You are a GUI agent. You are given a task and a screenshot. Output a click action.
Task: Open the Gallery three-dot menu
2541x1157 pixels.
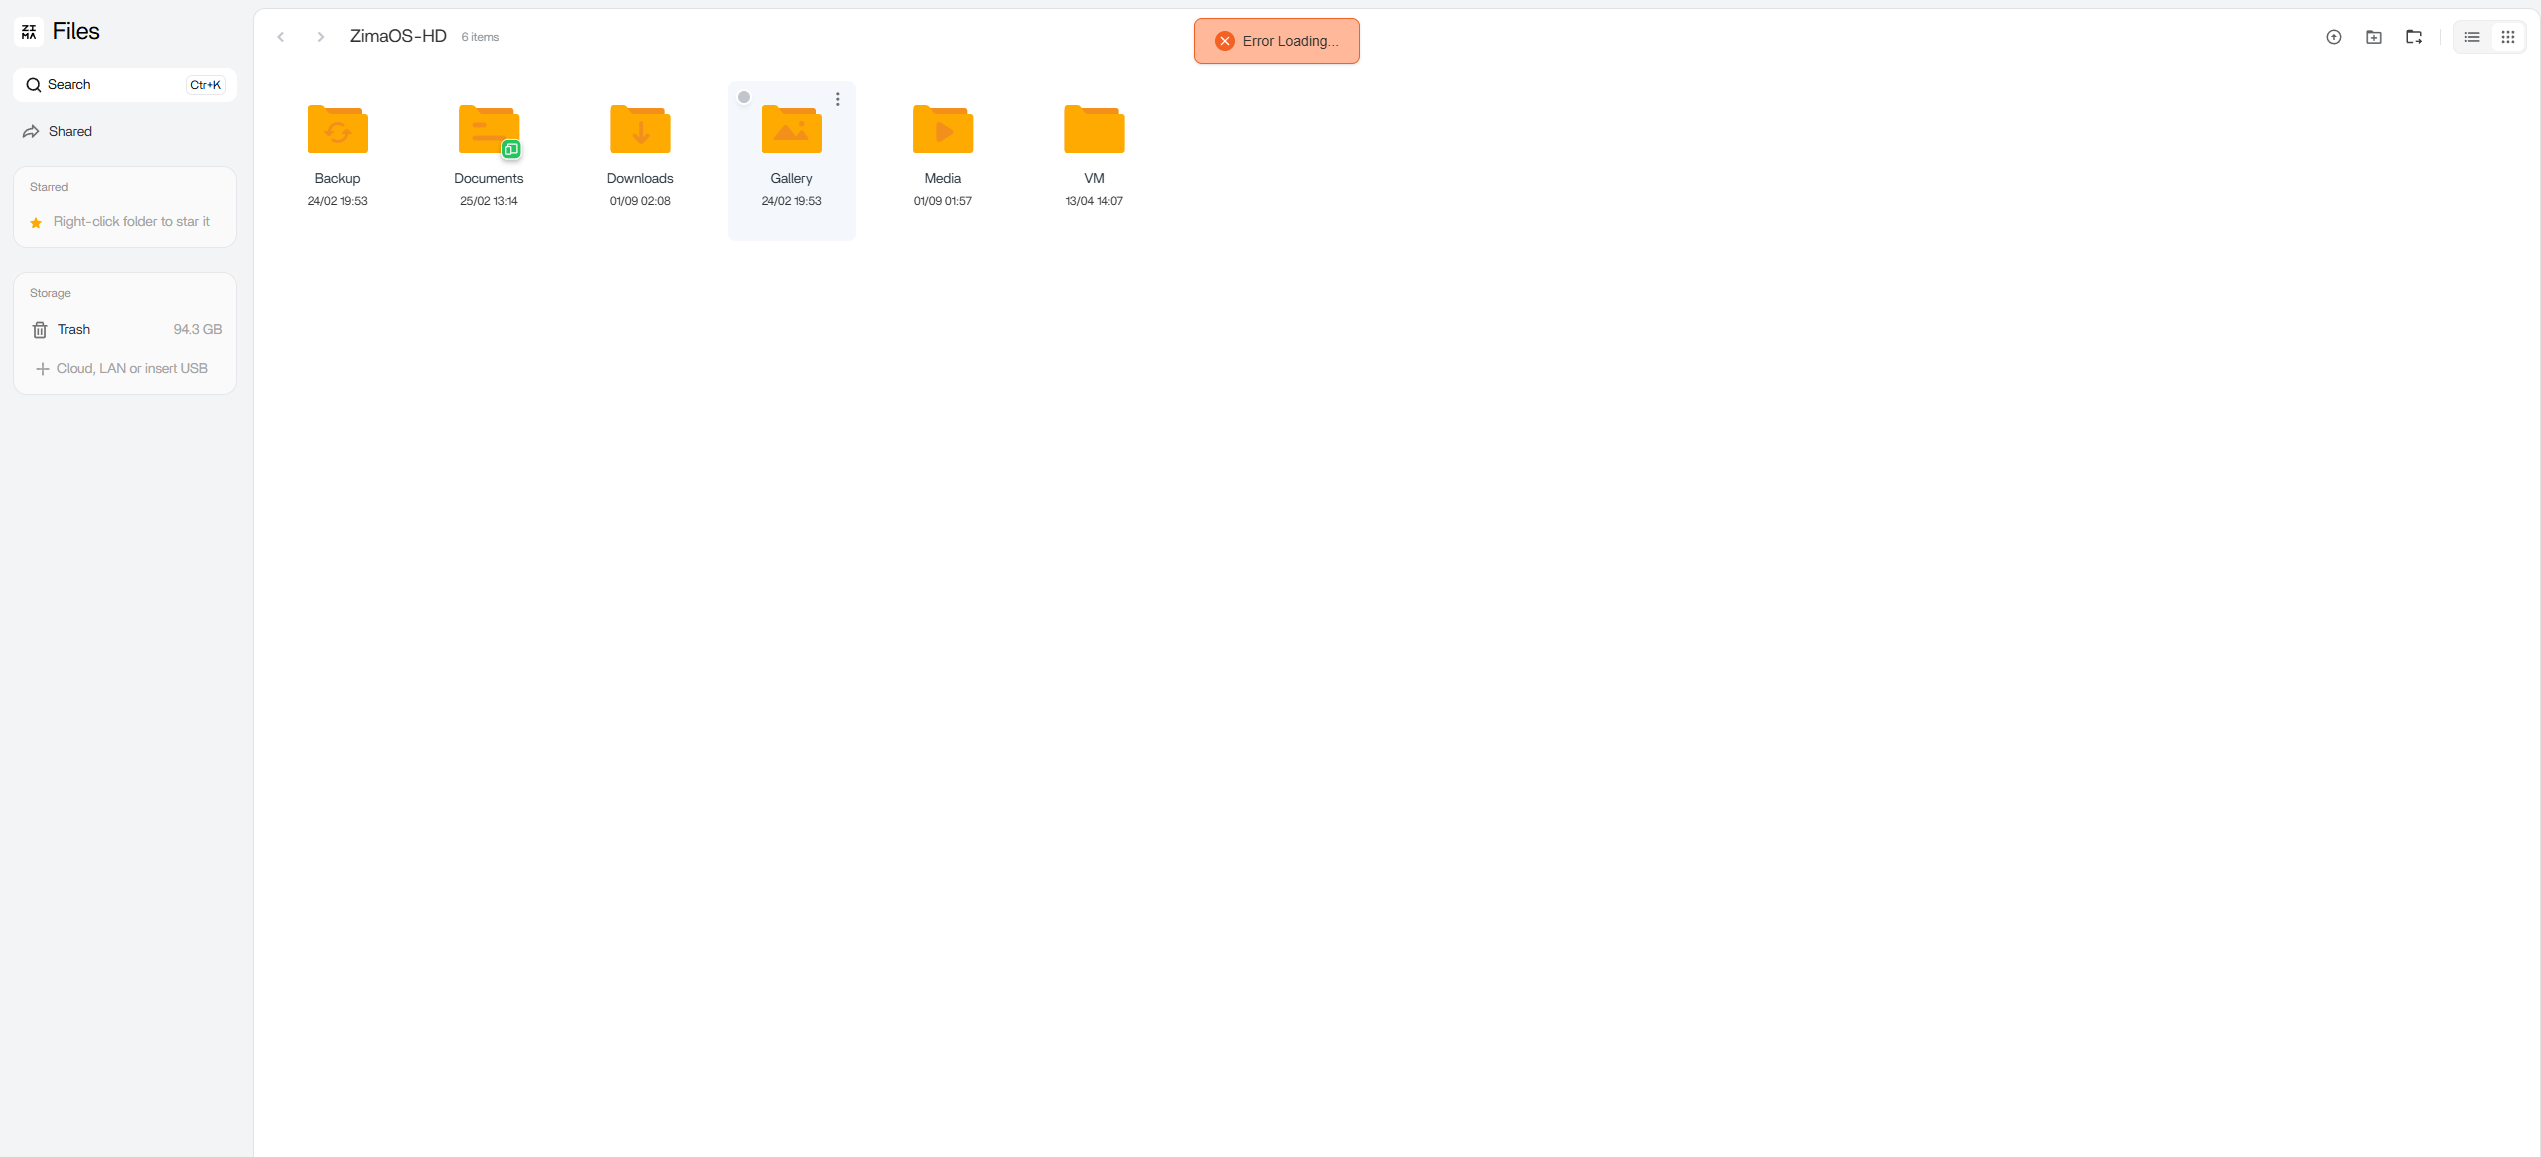point(837,99)
